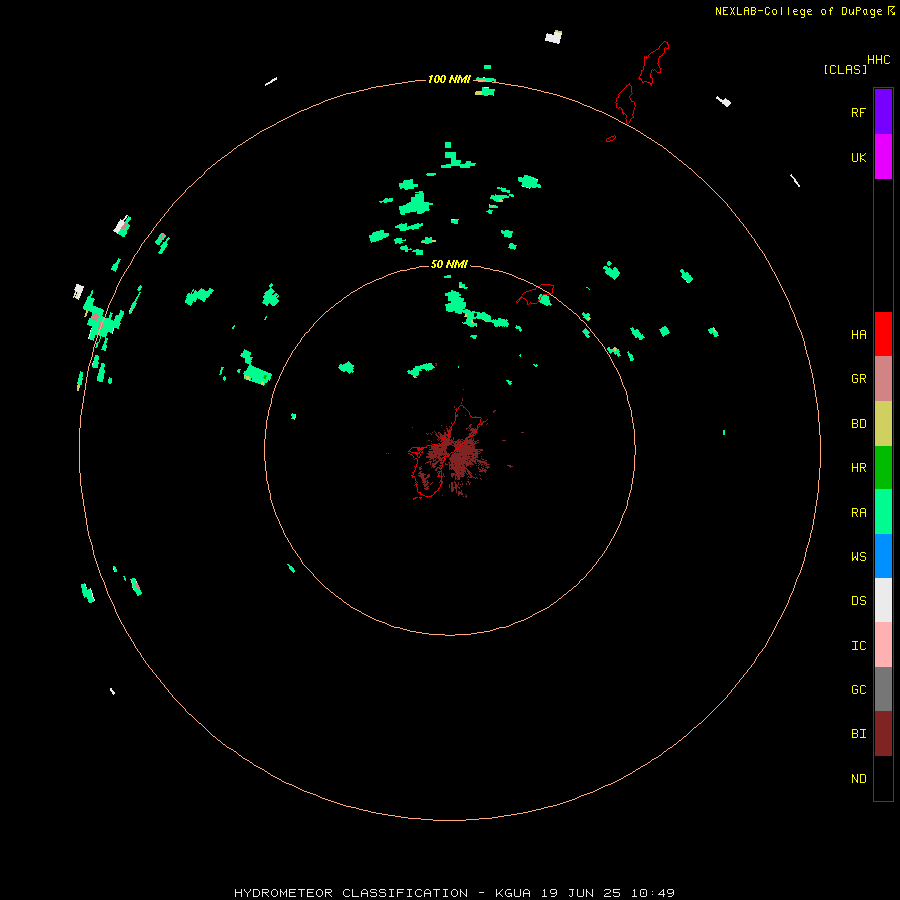The width and height of the screenshot is (900, 900).
Task: Click the 'WS' legend label
Action: (x=858, y=557)
